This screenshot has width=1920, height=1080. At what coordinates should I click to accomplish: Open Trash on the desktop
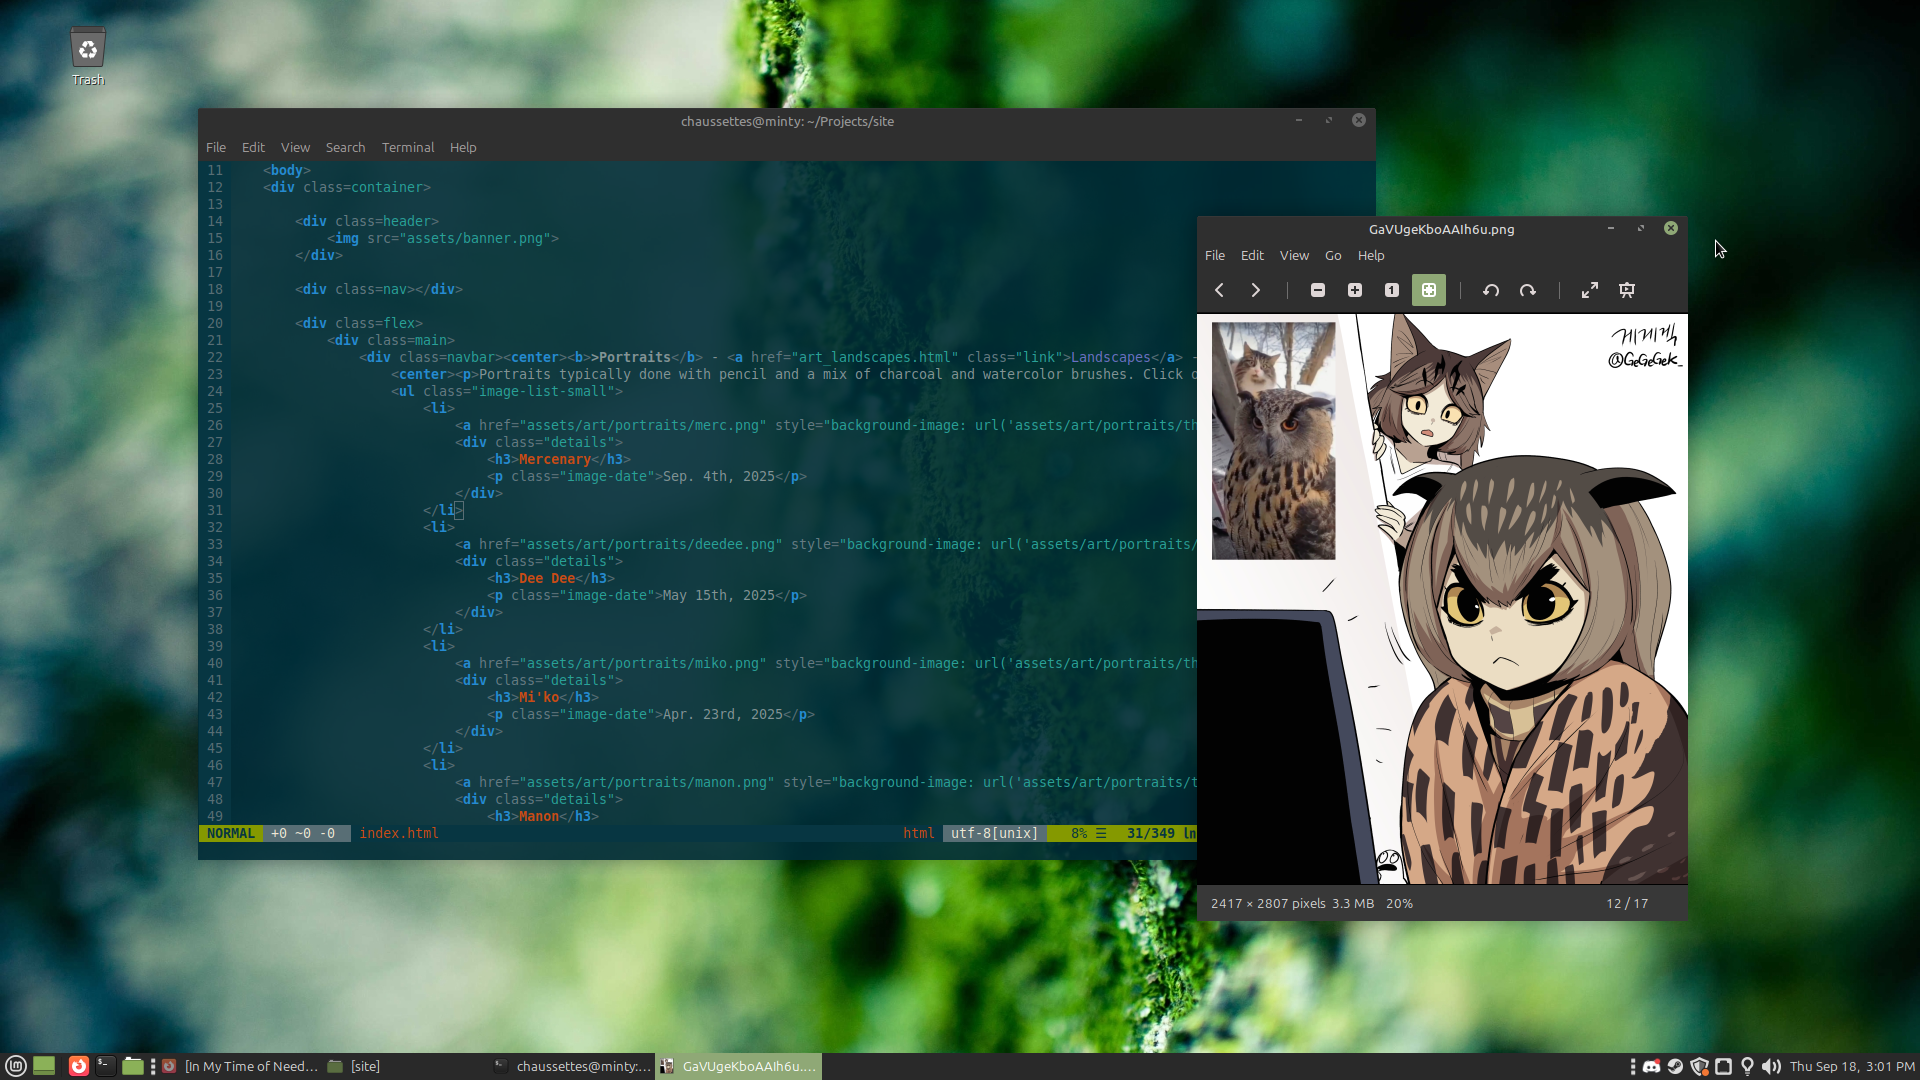pos(88,56)
